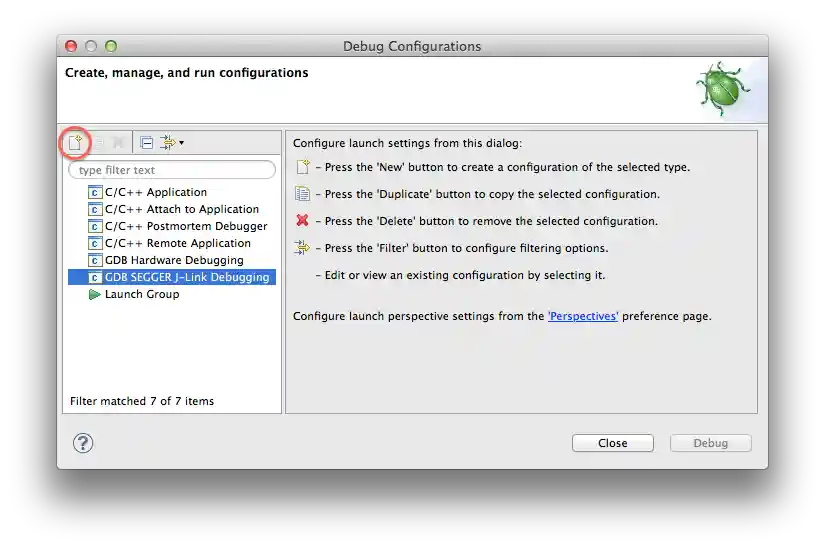Open the 'Perspectives' preference page link
Viewport: 825px width, 548px height.
[x=583, y=316]
